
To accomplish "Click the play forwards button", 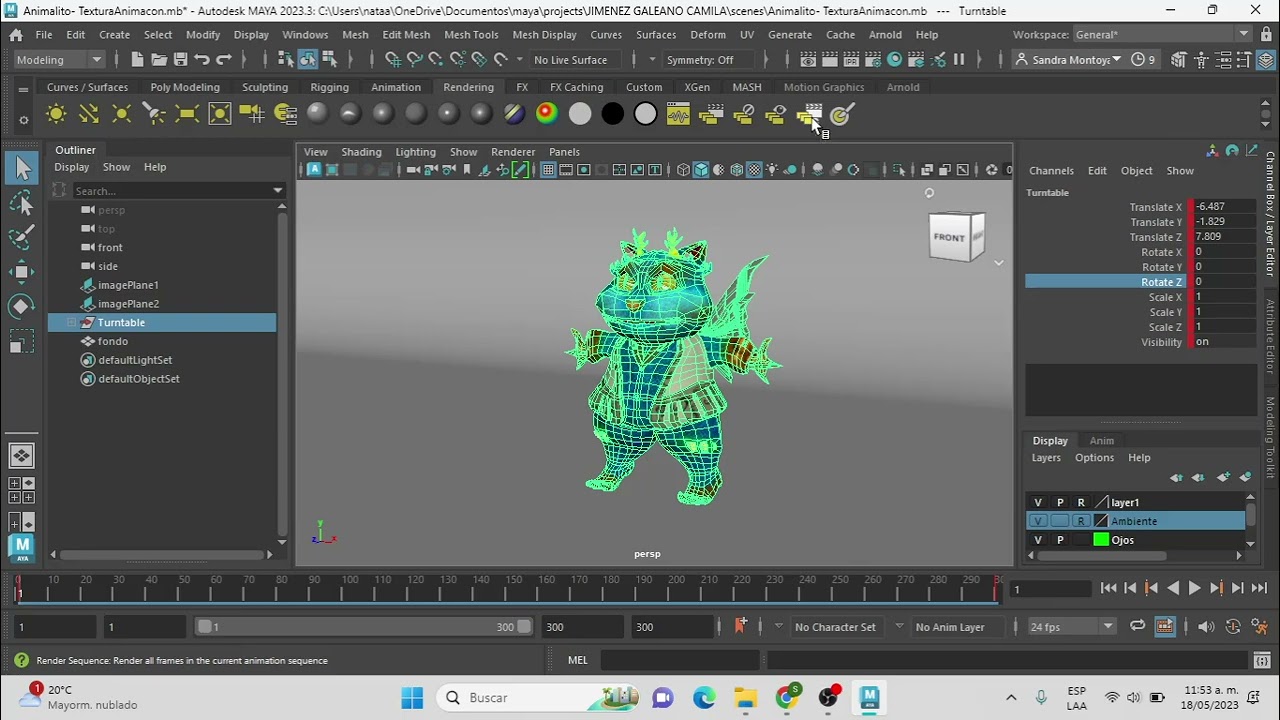I will click(1194, 589).
